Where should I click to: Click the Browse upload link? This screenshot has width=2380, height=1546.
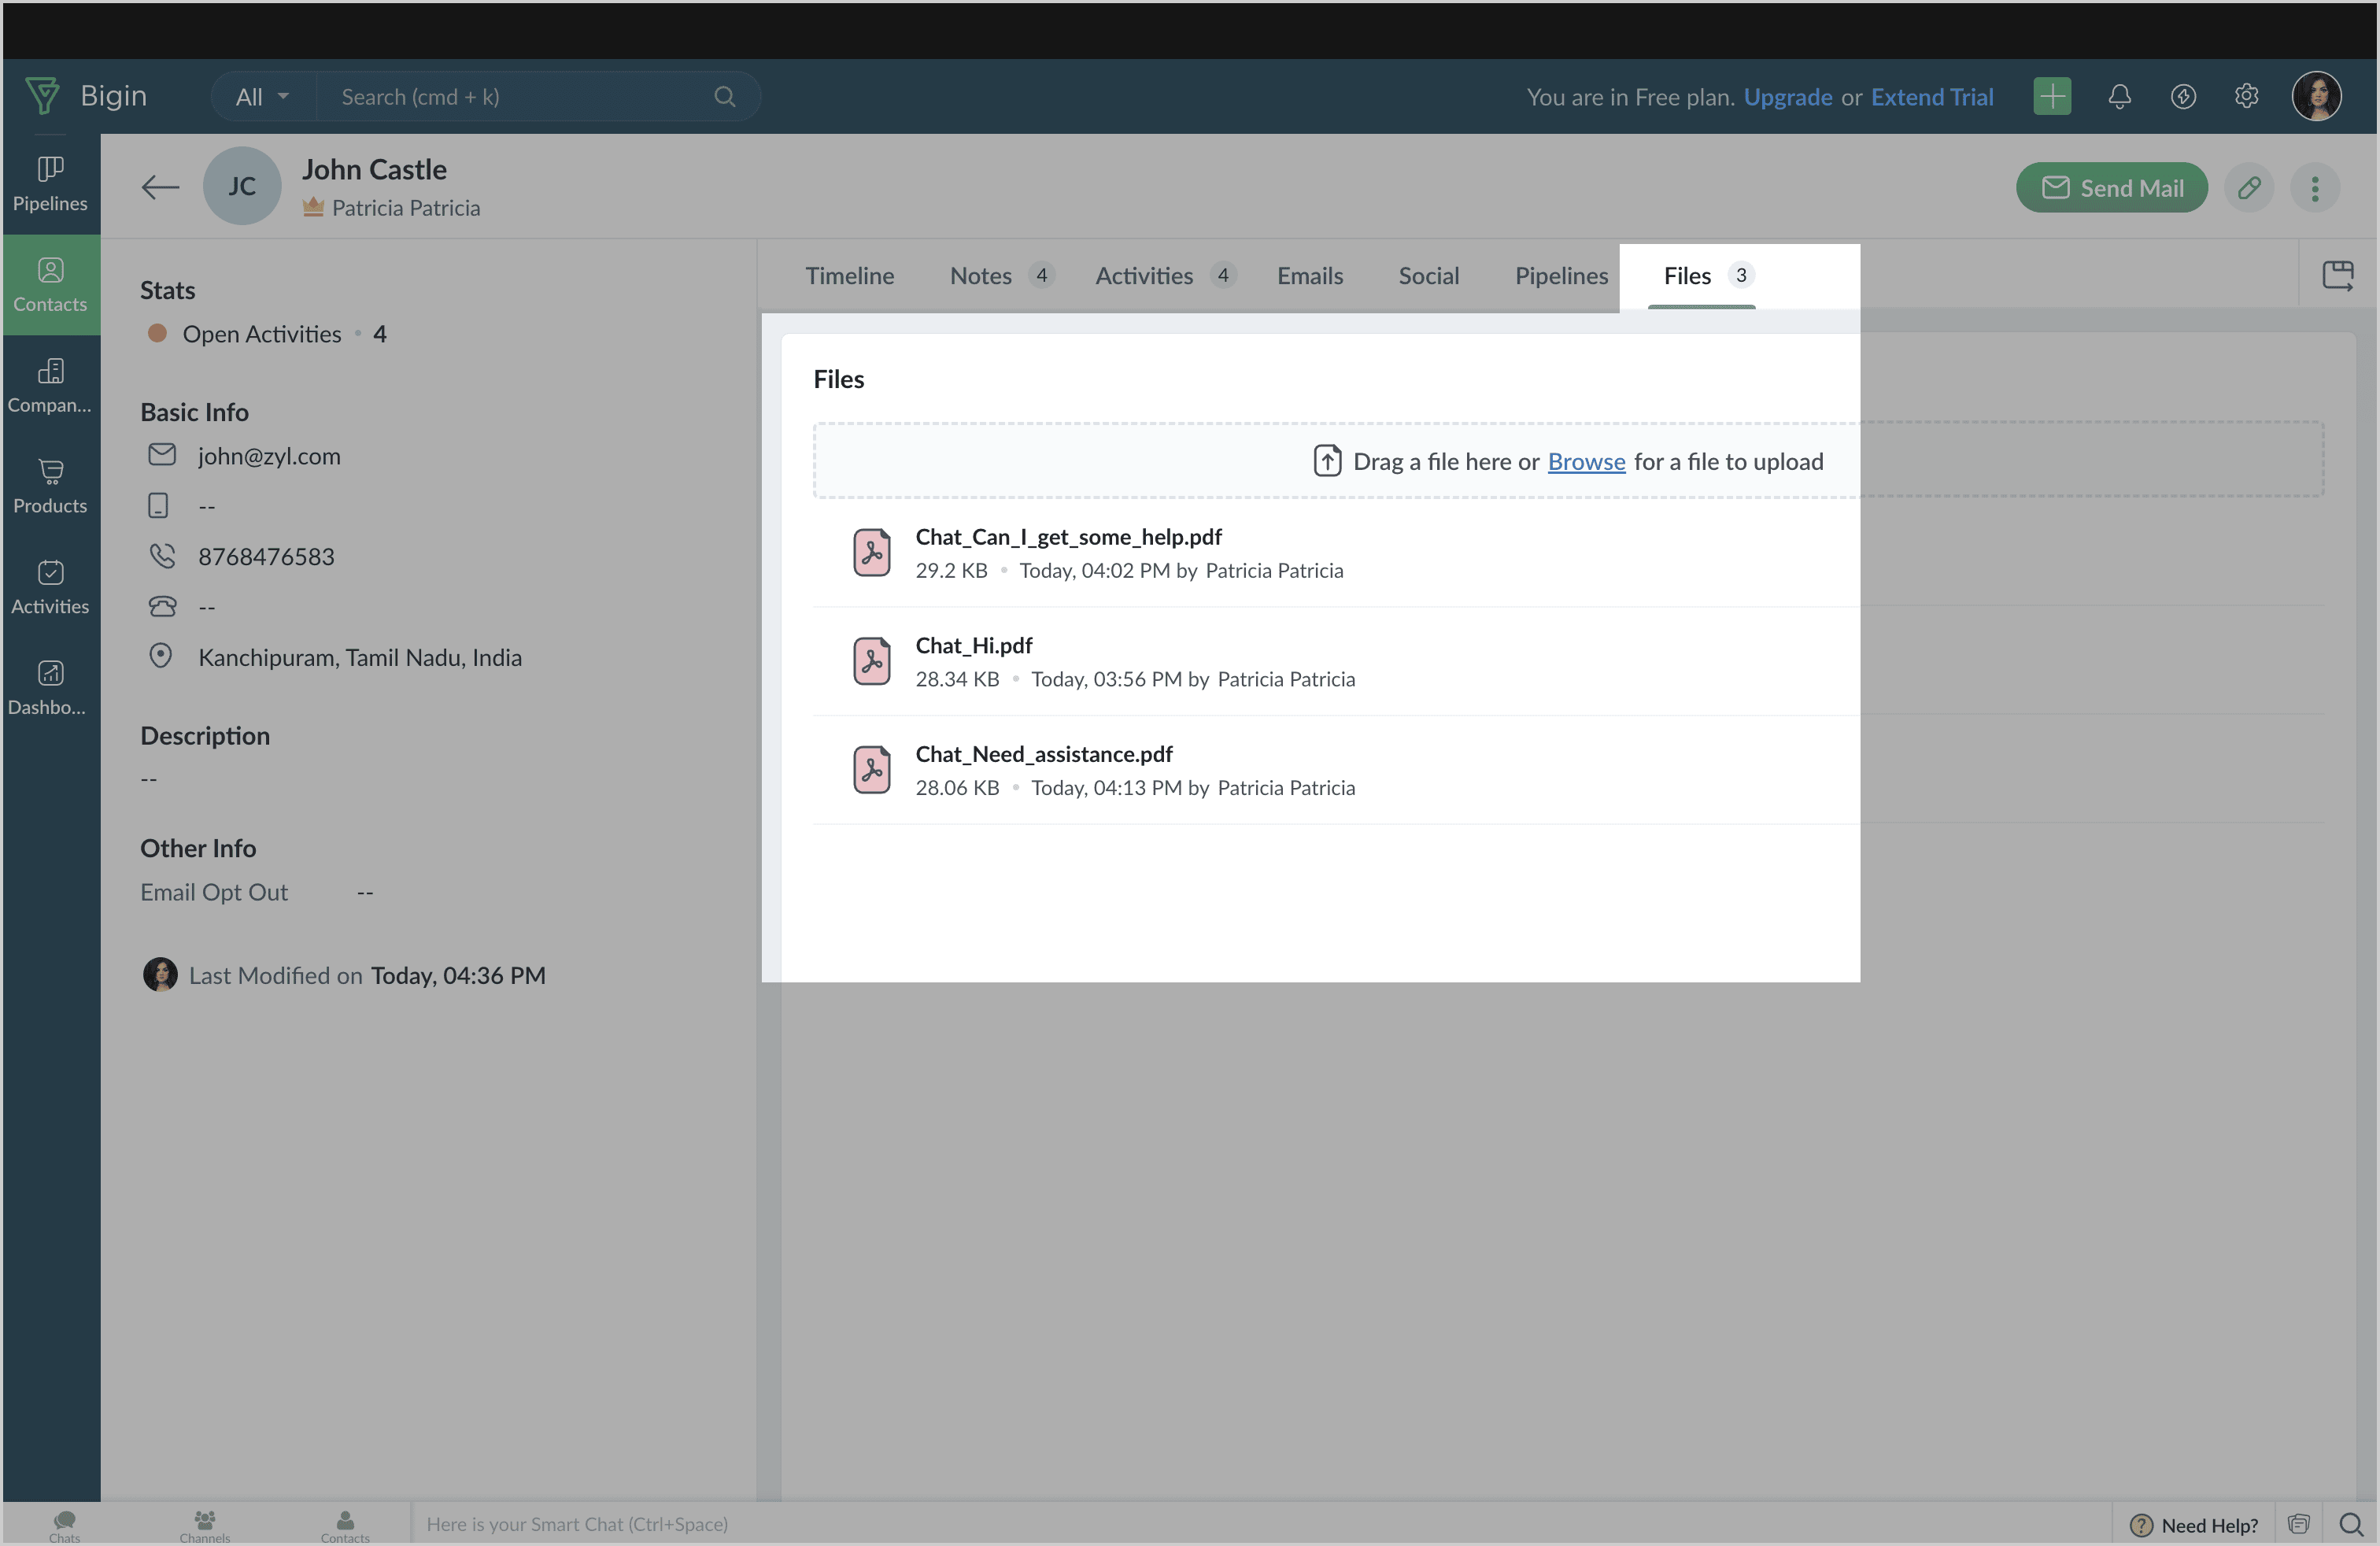pyautogui.click(x=1586, y=461)
